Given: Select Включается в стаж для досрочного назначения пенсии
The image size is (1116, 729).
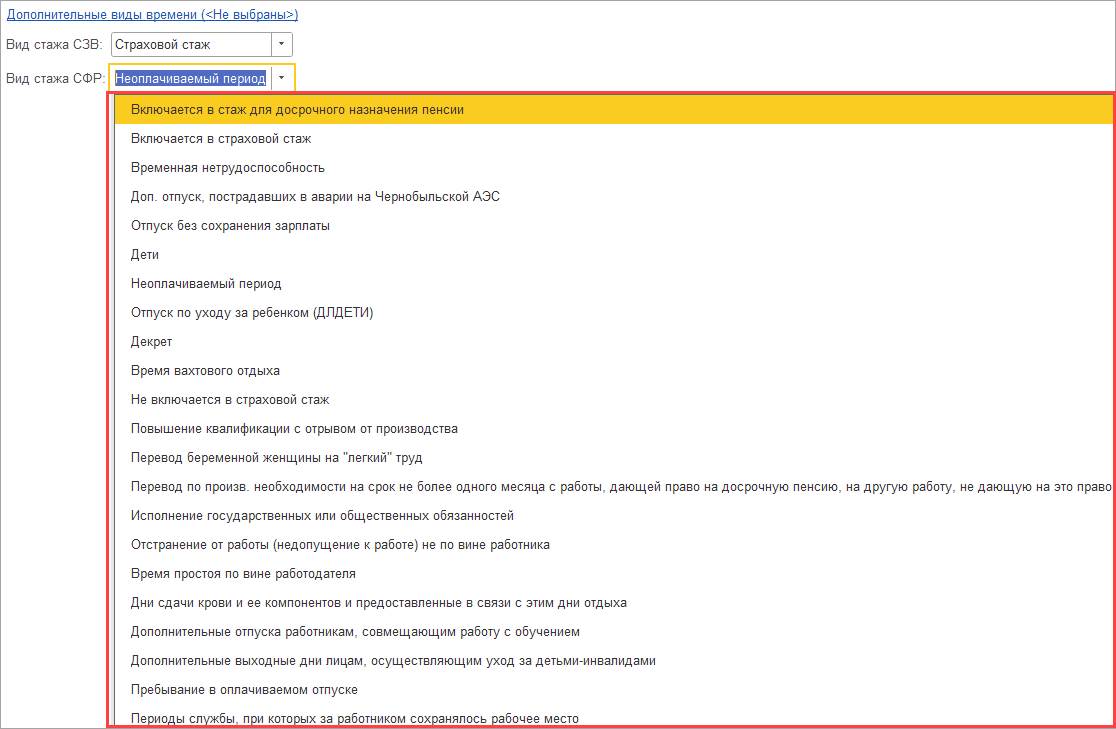Looking at the screenshot, I should point(614,110).
